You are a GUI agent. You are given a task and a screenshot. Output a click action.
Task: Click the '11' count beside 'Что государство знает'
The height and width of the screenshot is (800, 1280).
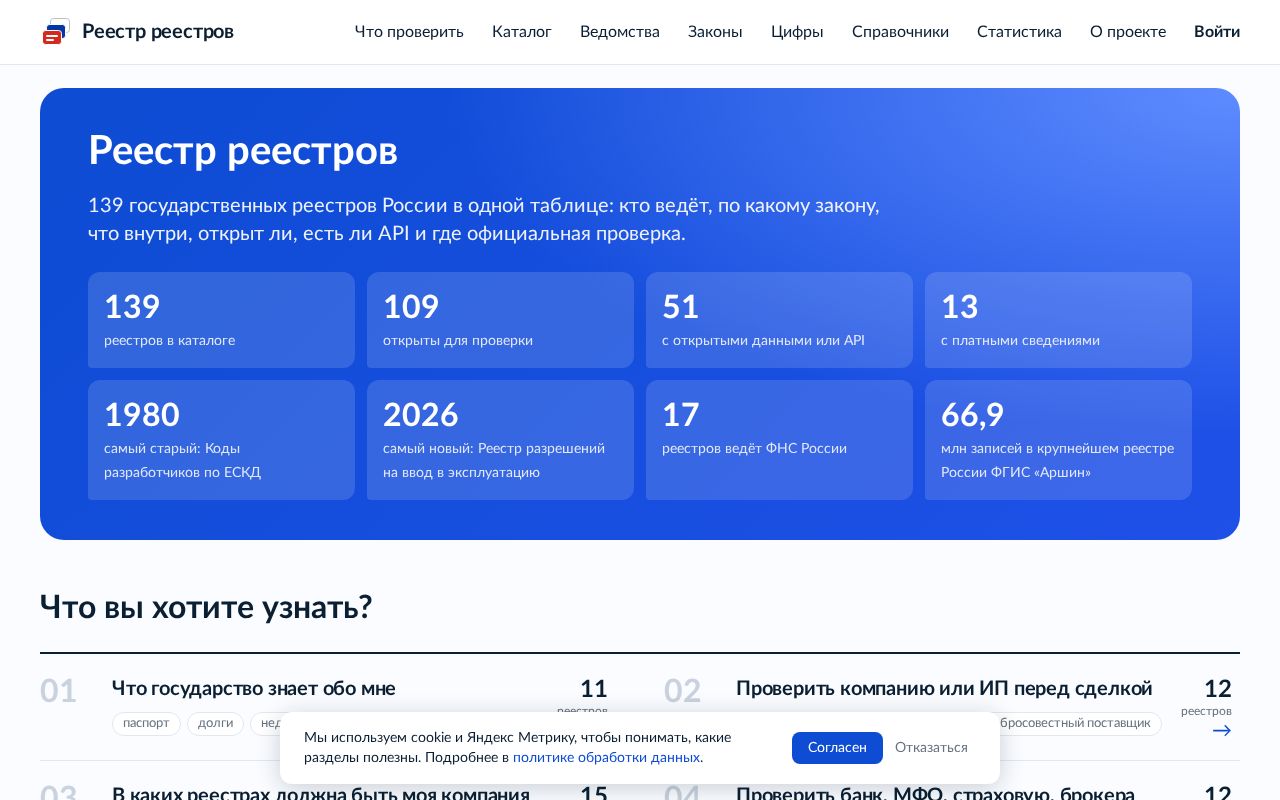click(594, 689)
